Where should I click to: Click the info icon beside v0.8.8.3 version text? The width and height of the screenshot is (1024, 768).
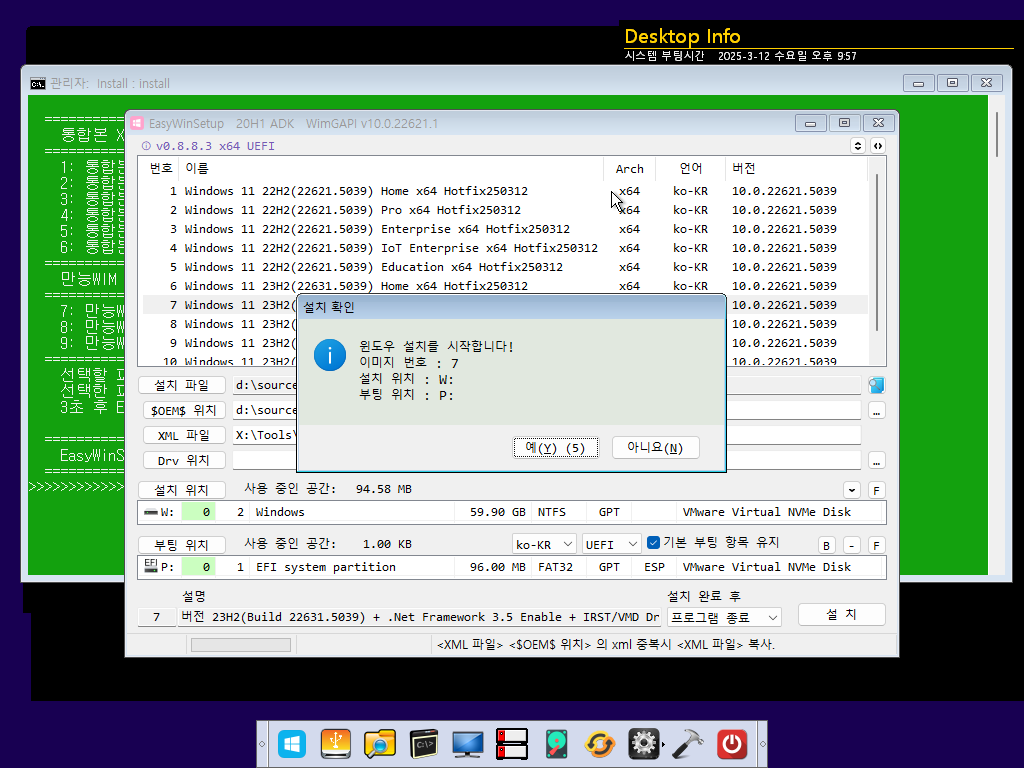(x=146, y=146)
